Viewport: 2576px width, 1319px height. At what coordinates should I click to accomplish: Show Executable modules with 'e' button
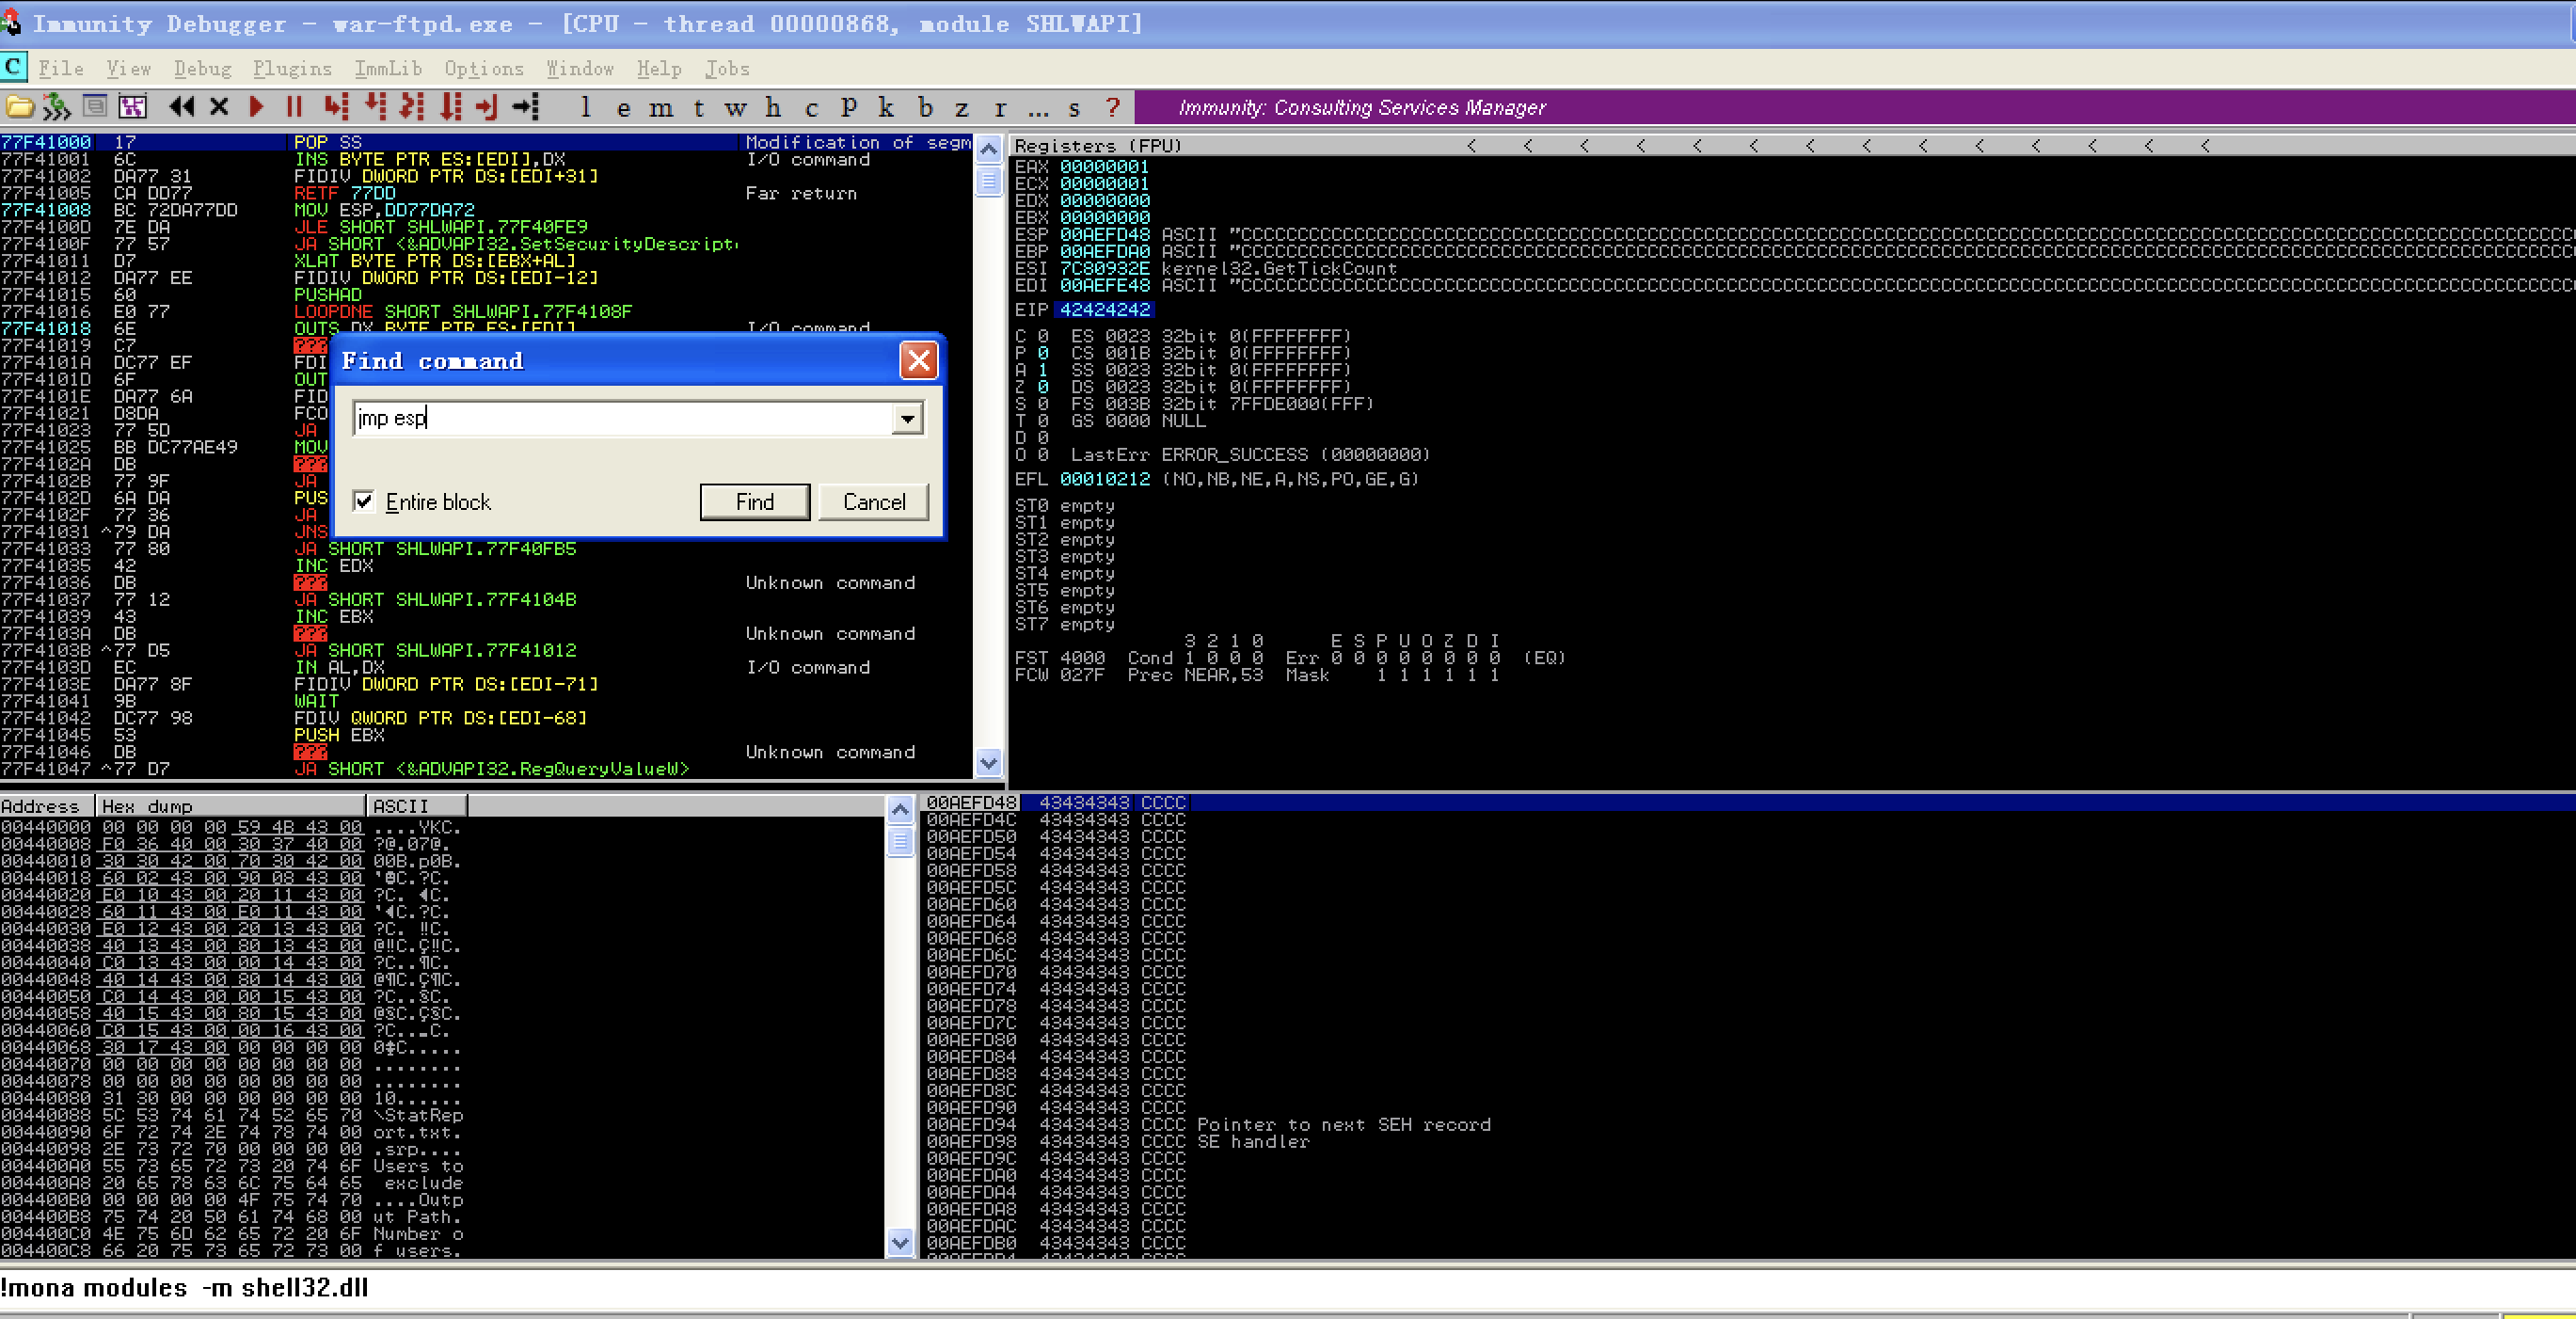pyautogui.click(x=624, y=107)
